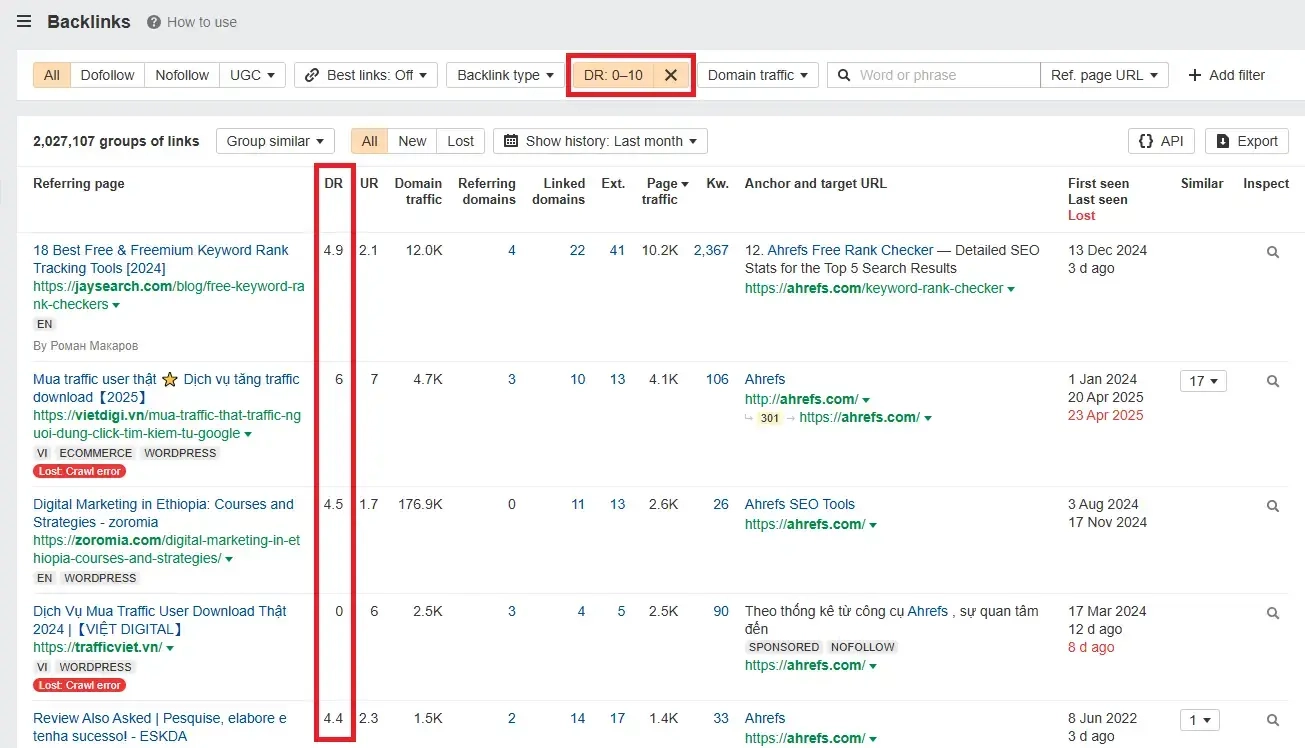
Task: Inspect the trafficviet.vn backlink row
Action: point(1272,613)
